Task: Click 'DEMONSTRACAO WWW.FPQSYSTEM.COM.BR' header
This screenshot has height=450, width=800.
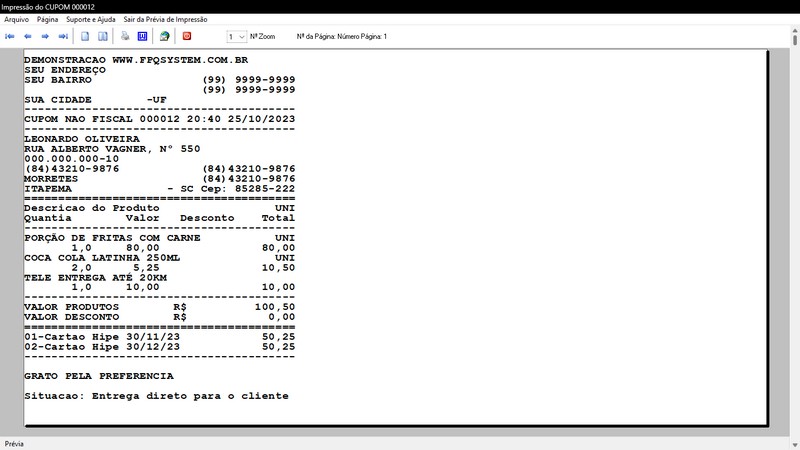Action: tap(136, 60)
